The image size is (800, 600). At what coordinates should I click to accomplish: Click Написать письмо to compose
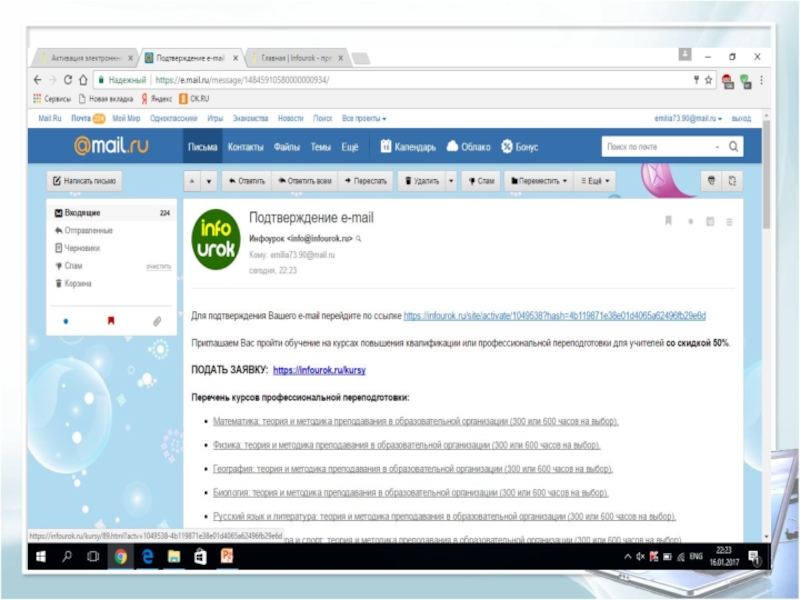(84, 181)
